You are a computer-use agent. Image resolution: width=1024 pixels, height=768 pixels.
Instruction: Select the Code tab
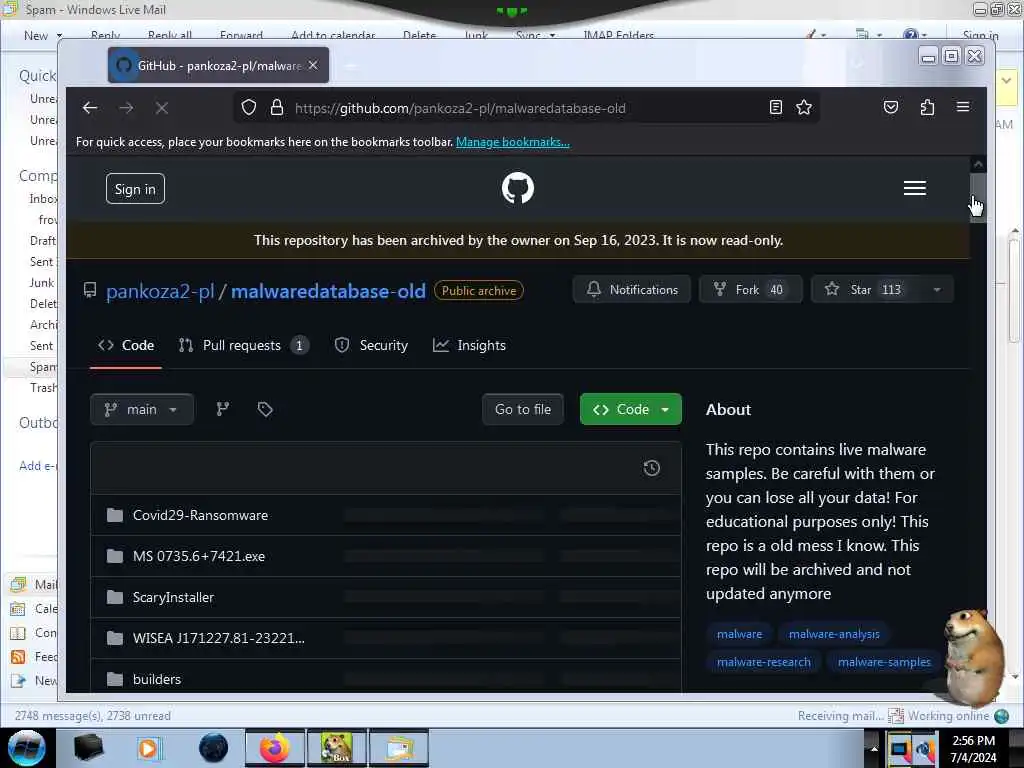point(126,345)
